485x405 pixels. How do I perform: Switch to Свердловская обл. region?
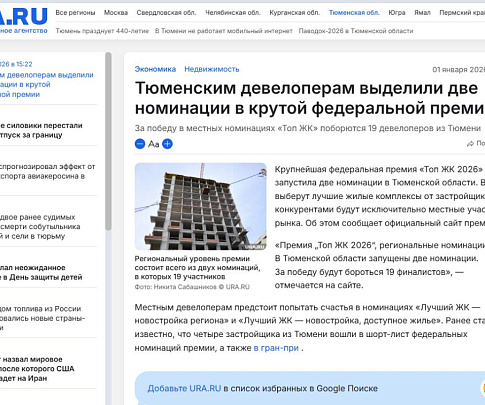[166, 13]
